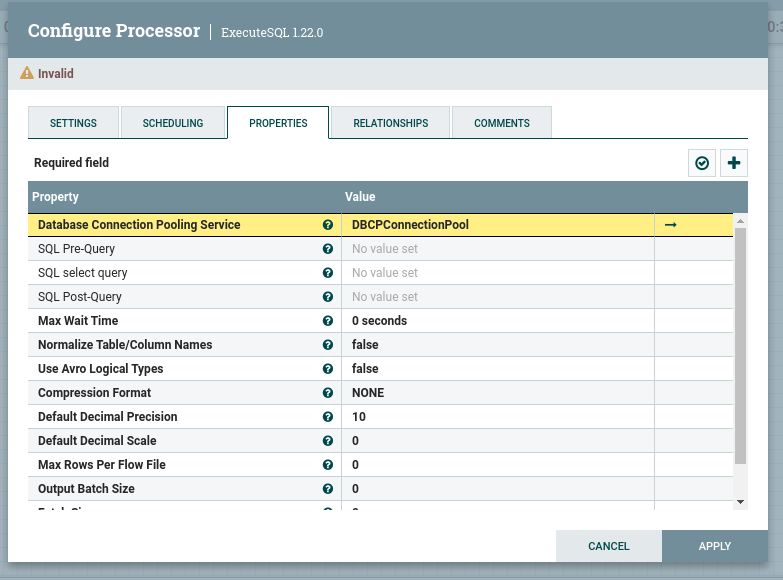Click the properties table vertical scrollbar

(x=740, y=345)
